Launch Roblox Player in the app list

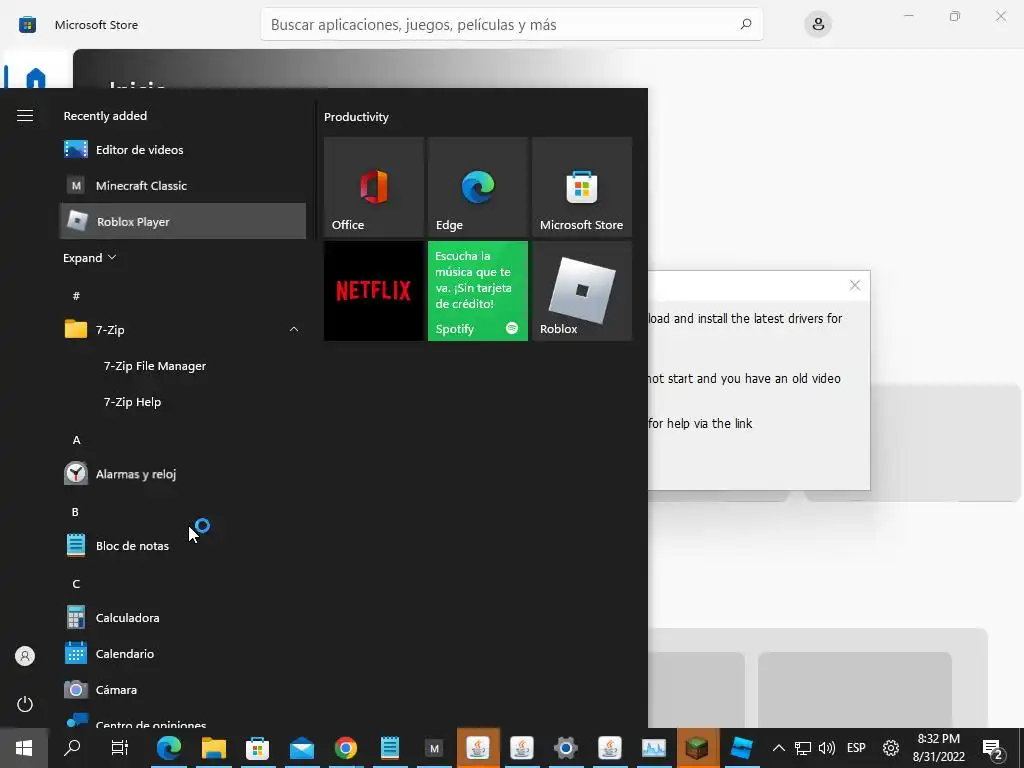(x=183, y=221)
